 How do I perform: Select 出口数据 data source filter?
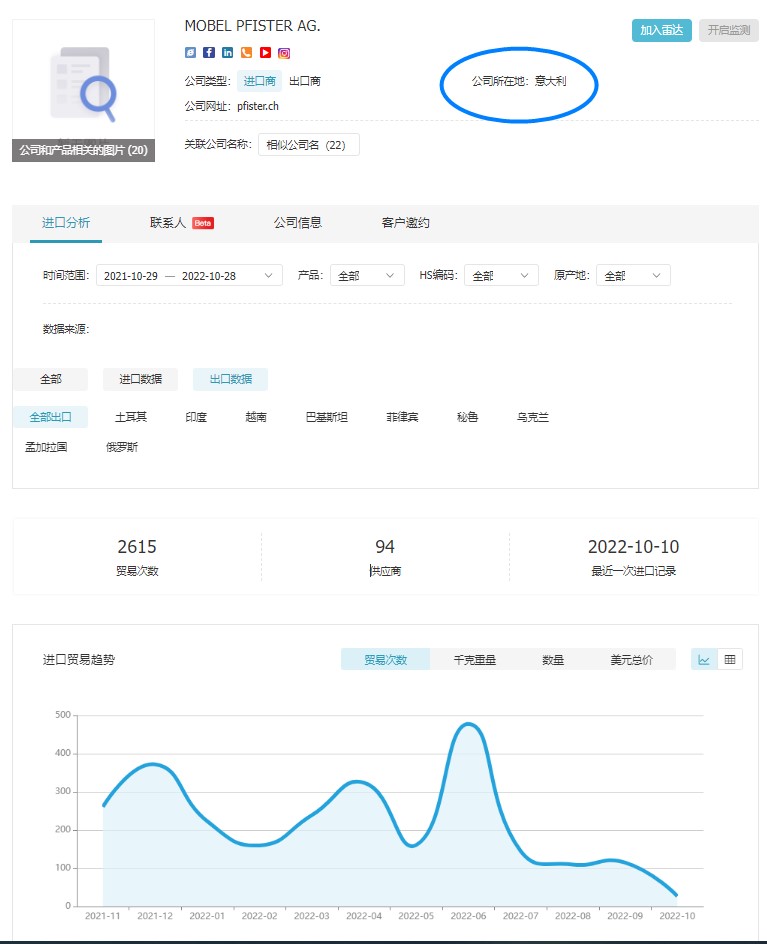231,379
